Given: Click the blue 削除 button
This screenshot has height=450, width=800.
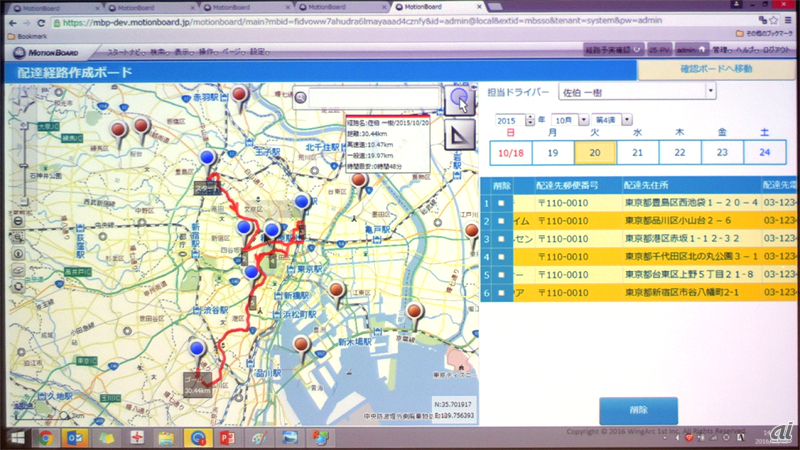Looking at the screenshot, I should coord(638,410).
